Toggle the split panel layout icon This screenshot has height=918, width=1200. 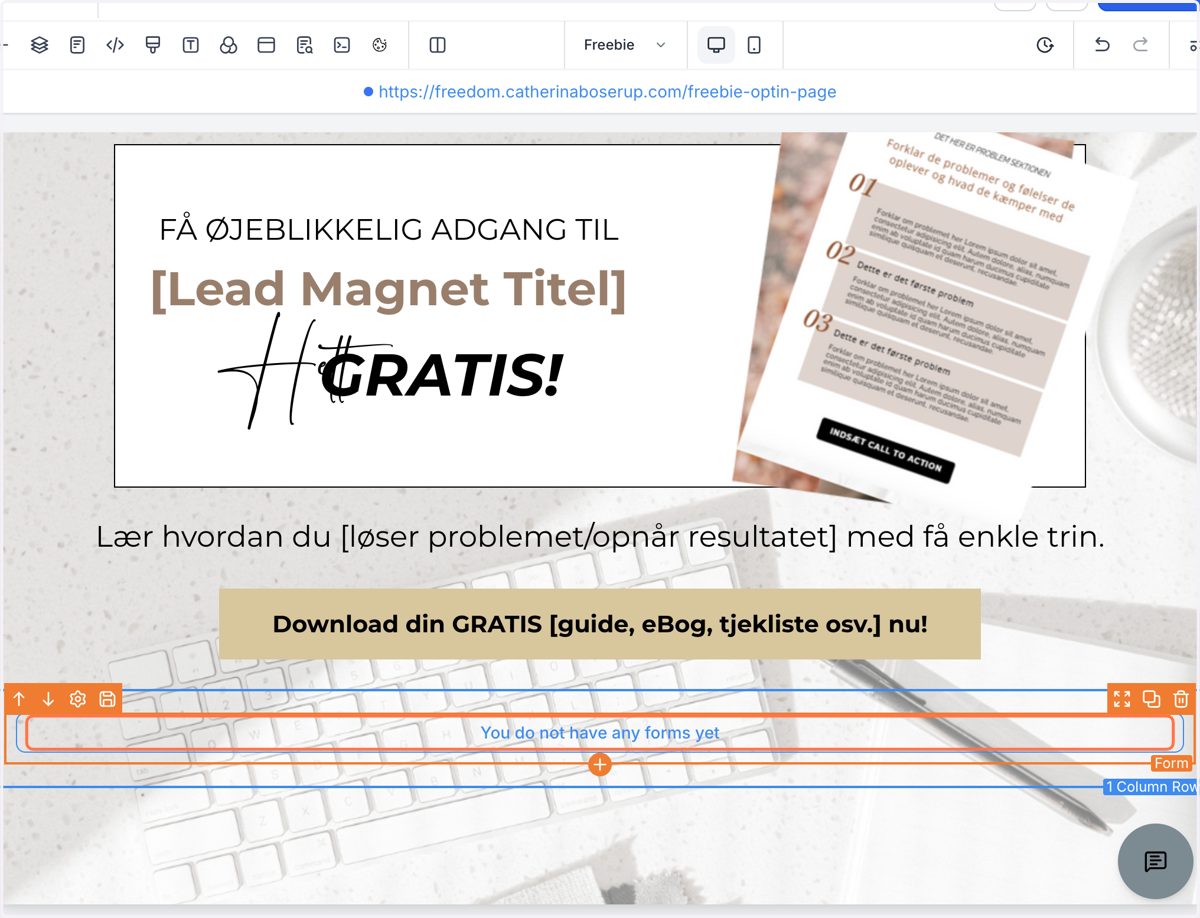(x=437, y=45)
